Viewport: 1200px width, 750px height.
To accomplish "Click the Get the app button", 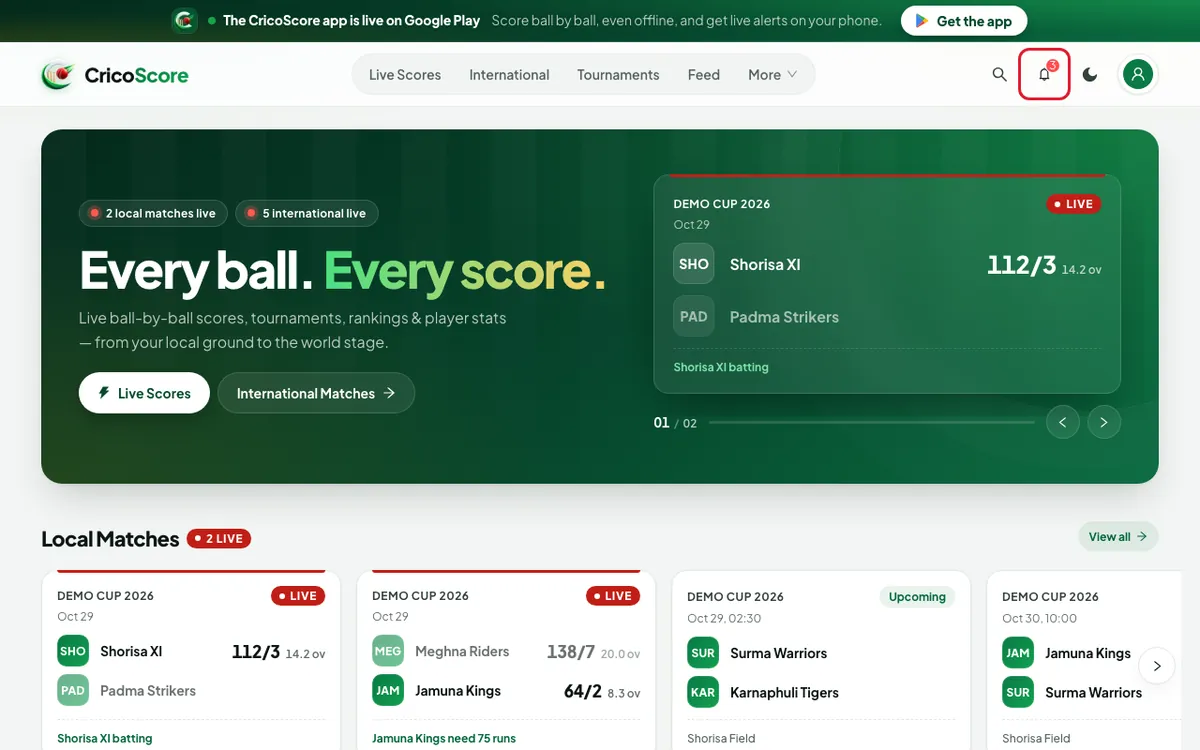I will (964, 21).
